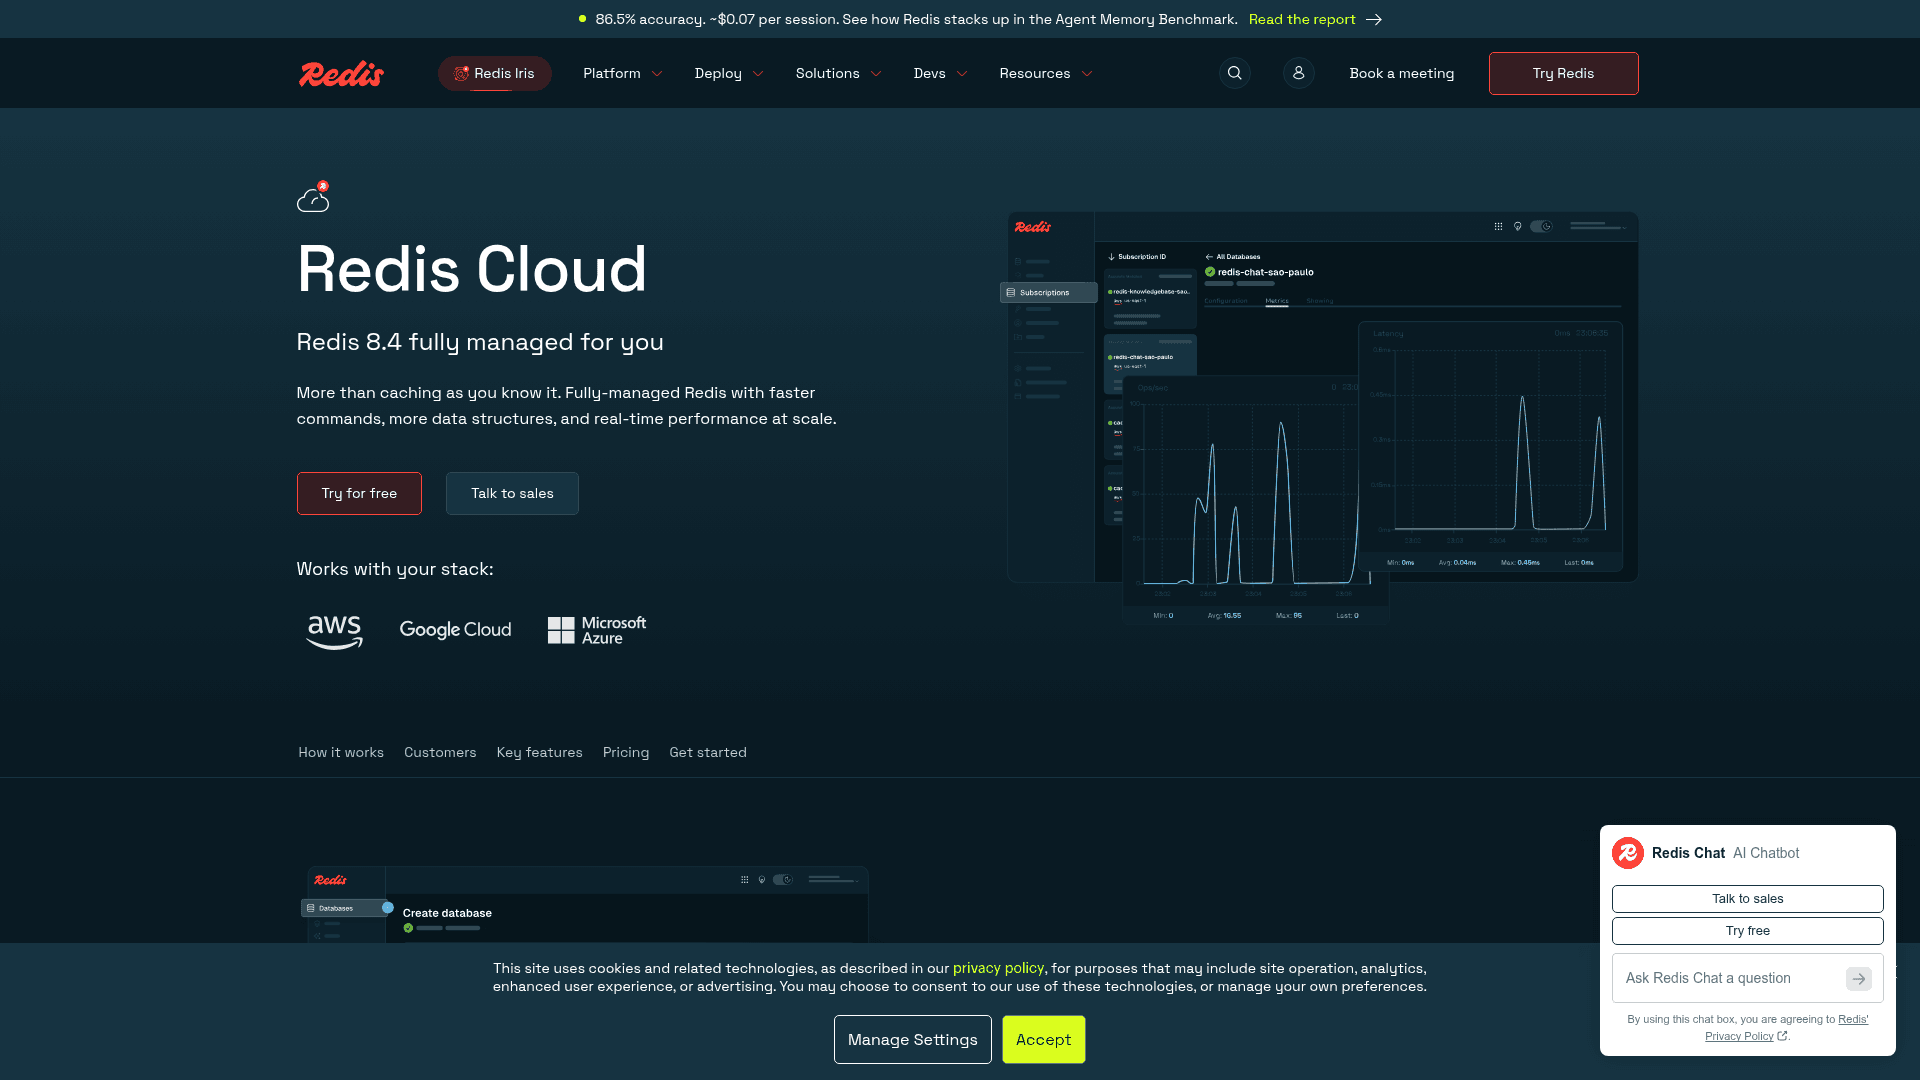
Task: Click Talk to sales in Redis Chat
Action: point(1747,899)
